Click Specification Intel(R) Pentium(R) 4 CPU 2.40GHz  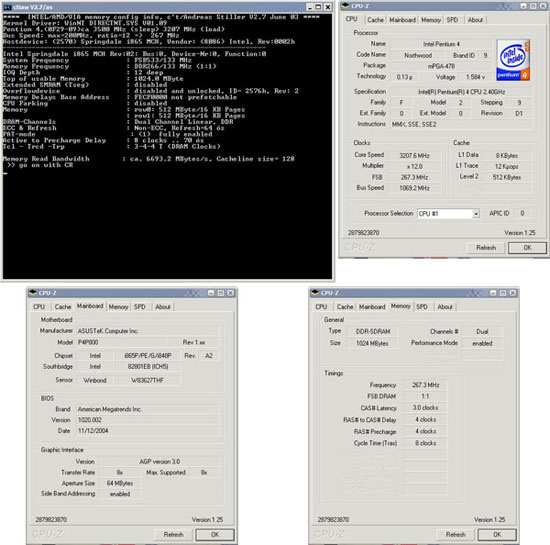tap(461, 92)
